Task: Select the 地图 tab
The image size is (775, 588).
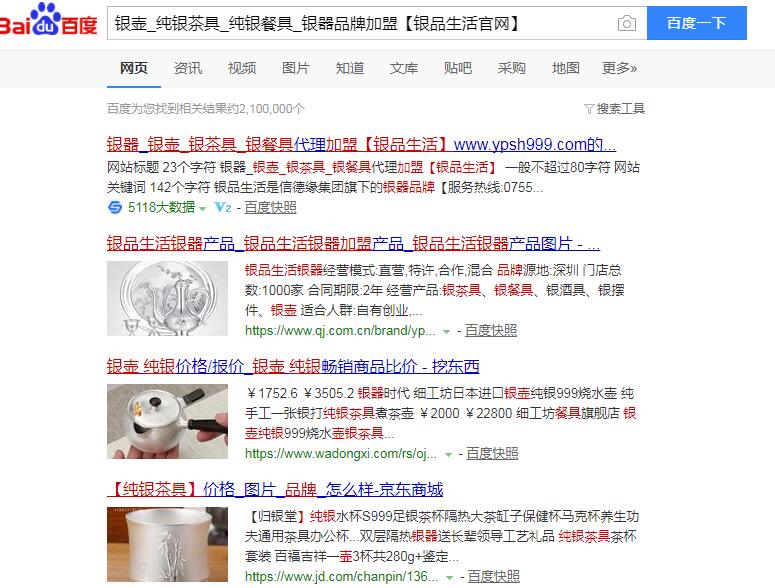Action: click(565, 68)
